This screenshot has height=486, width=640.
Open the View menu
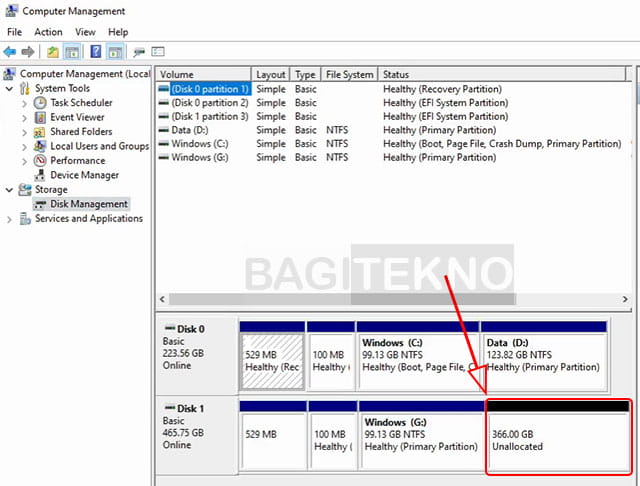click(85, 32)
